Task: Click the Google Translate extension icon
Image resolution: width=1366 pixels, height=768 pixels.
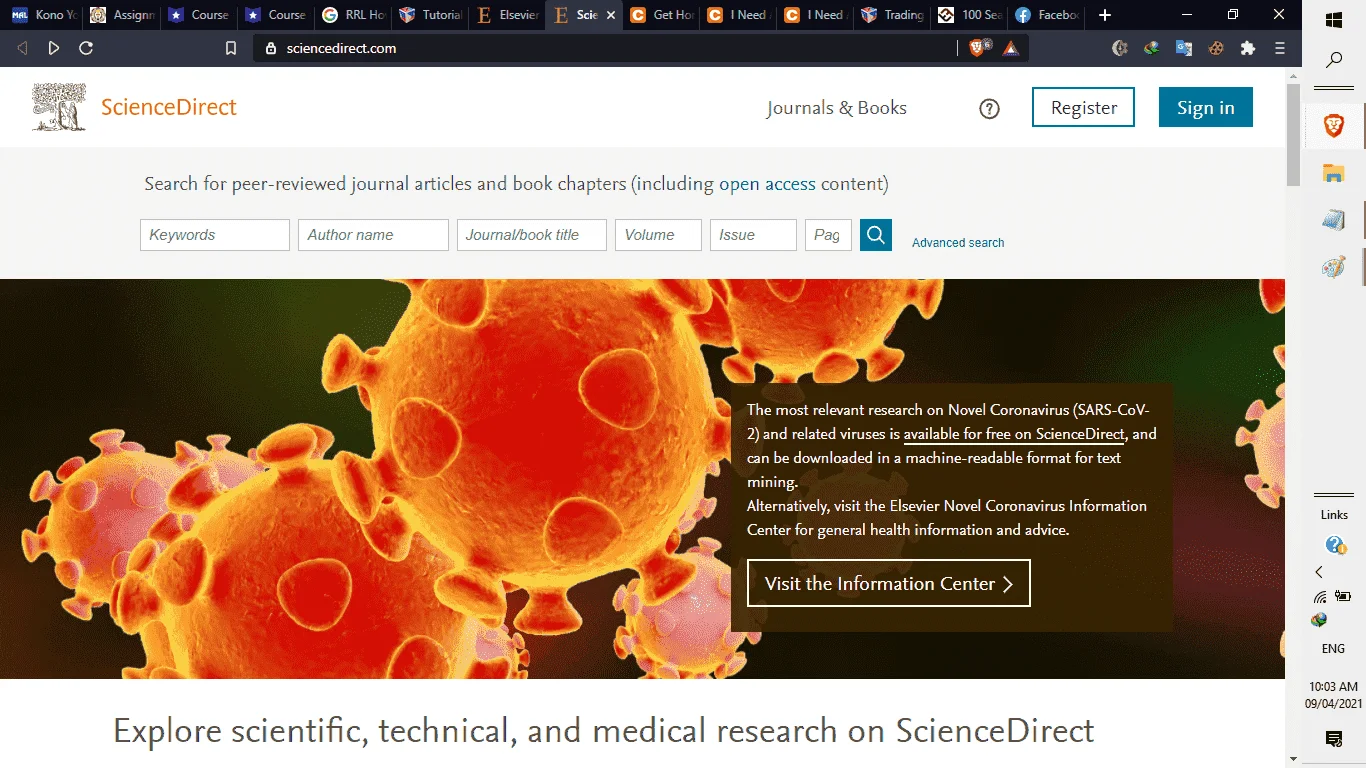Action: 1184,48
